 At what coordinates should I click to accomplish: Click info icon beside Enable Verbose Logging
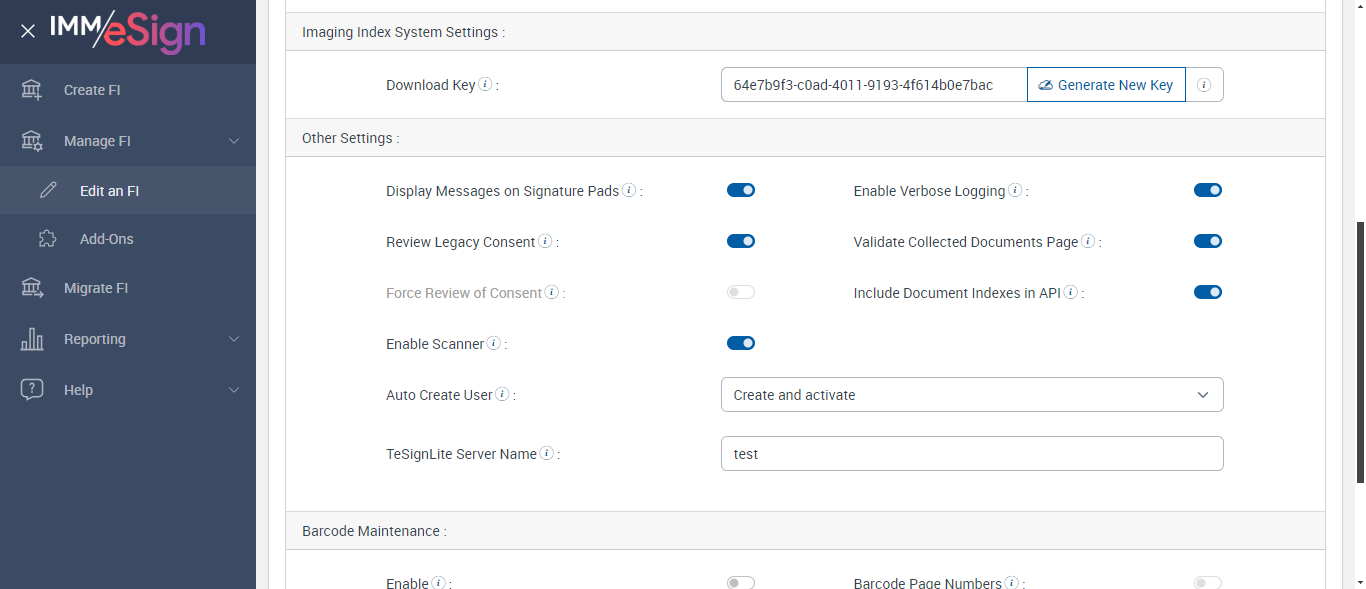pyautogui.click(x=1015, y=190)
